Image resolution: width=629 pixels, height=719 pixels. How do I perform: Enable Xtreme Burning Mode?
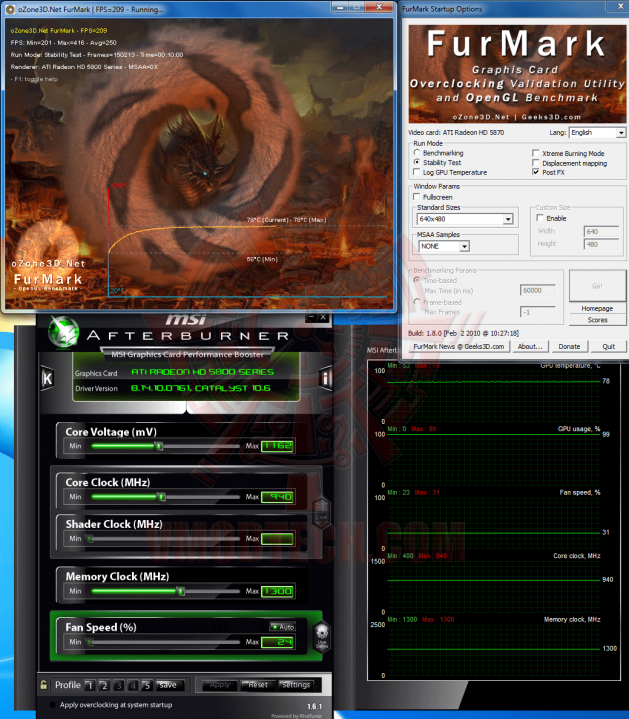tap(535, 153)
